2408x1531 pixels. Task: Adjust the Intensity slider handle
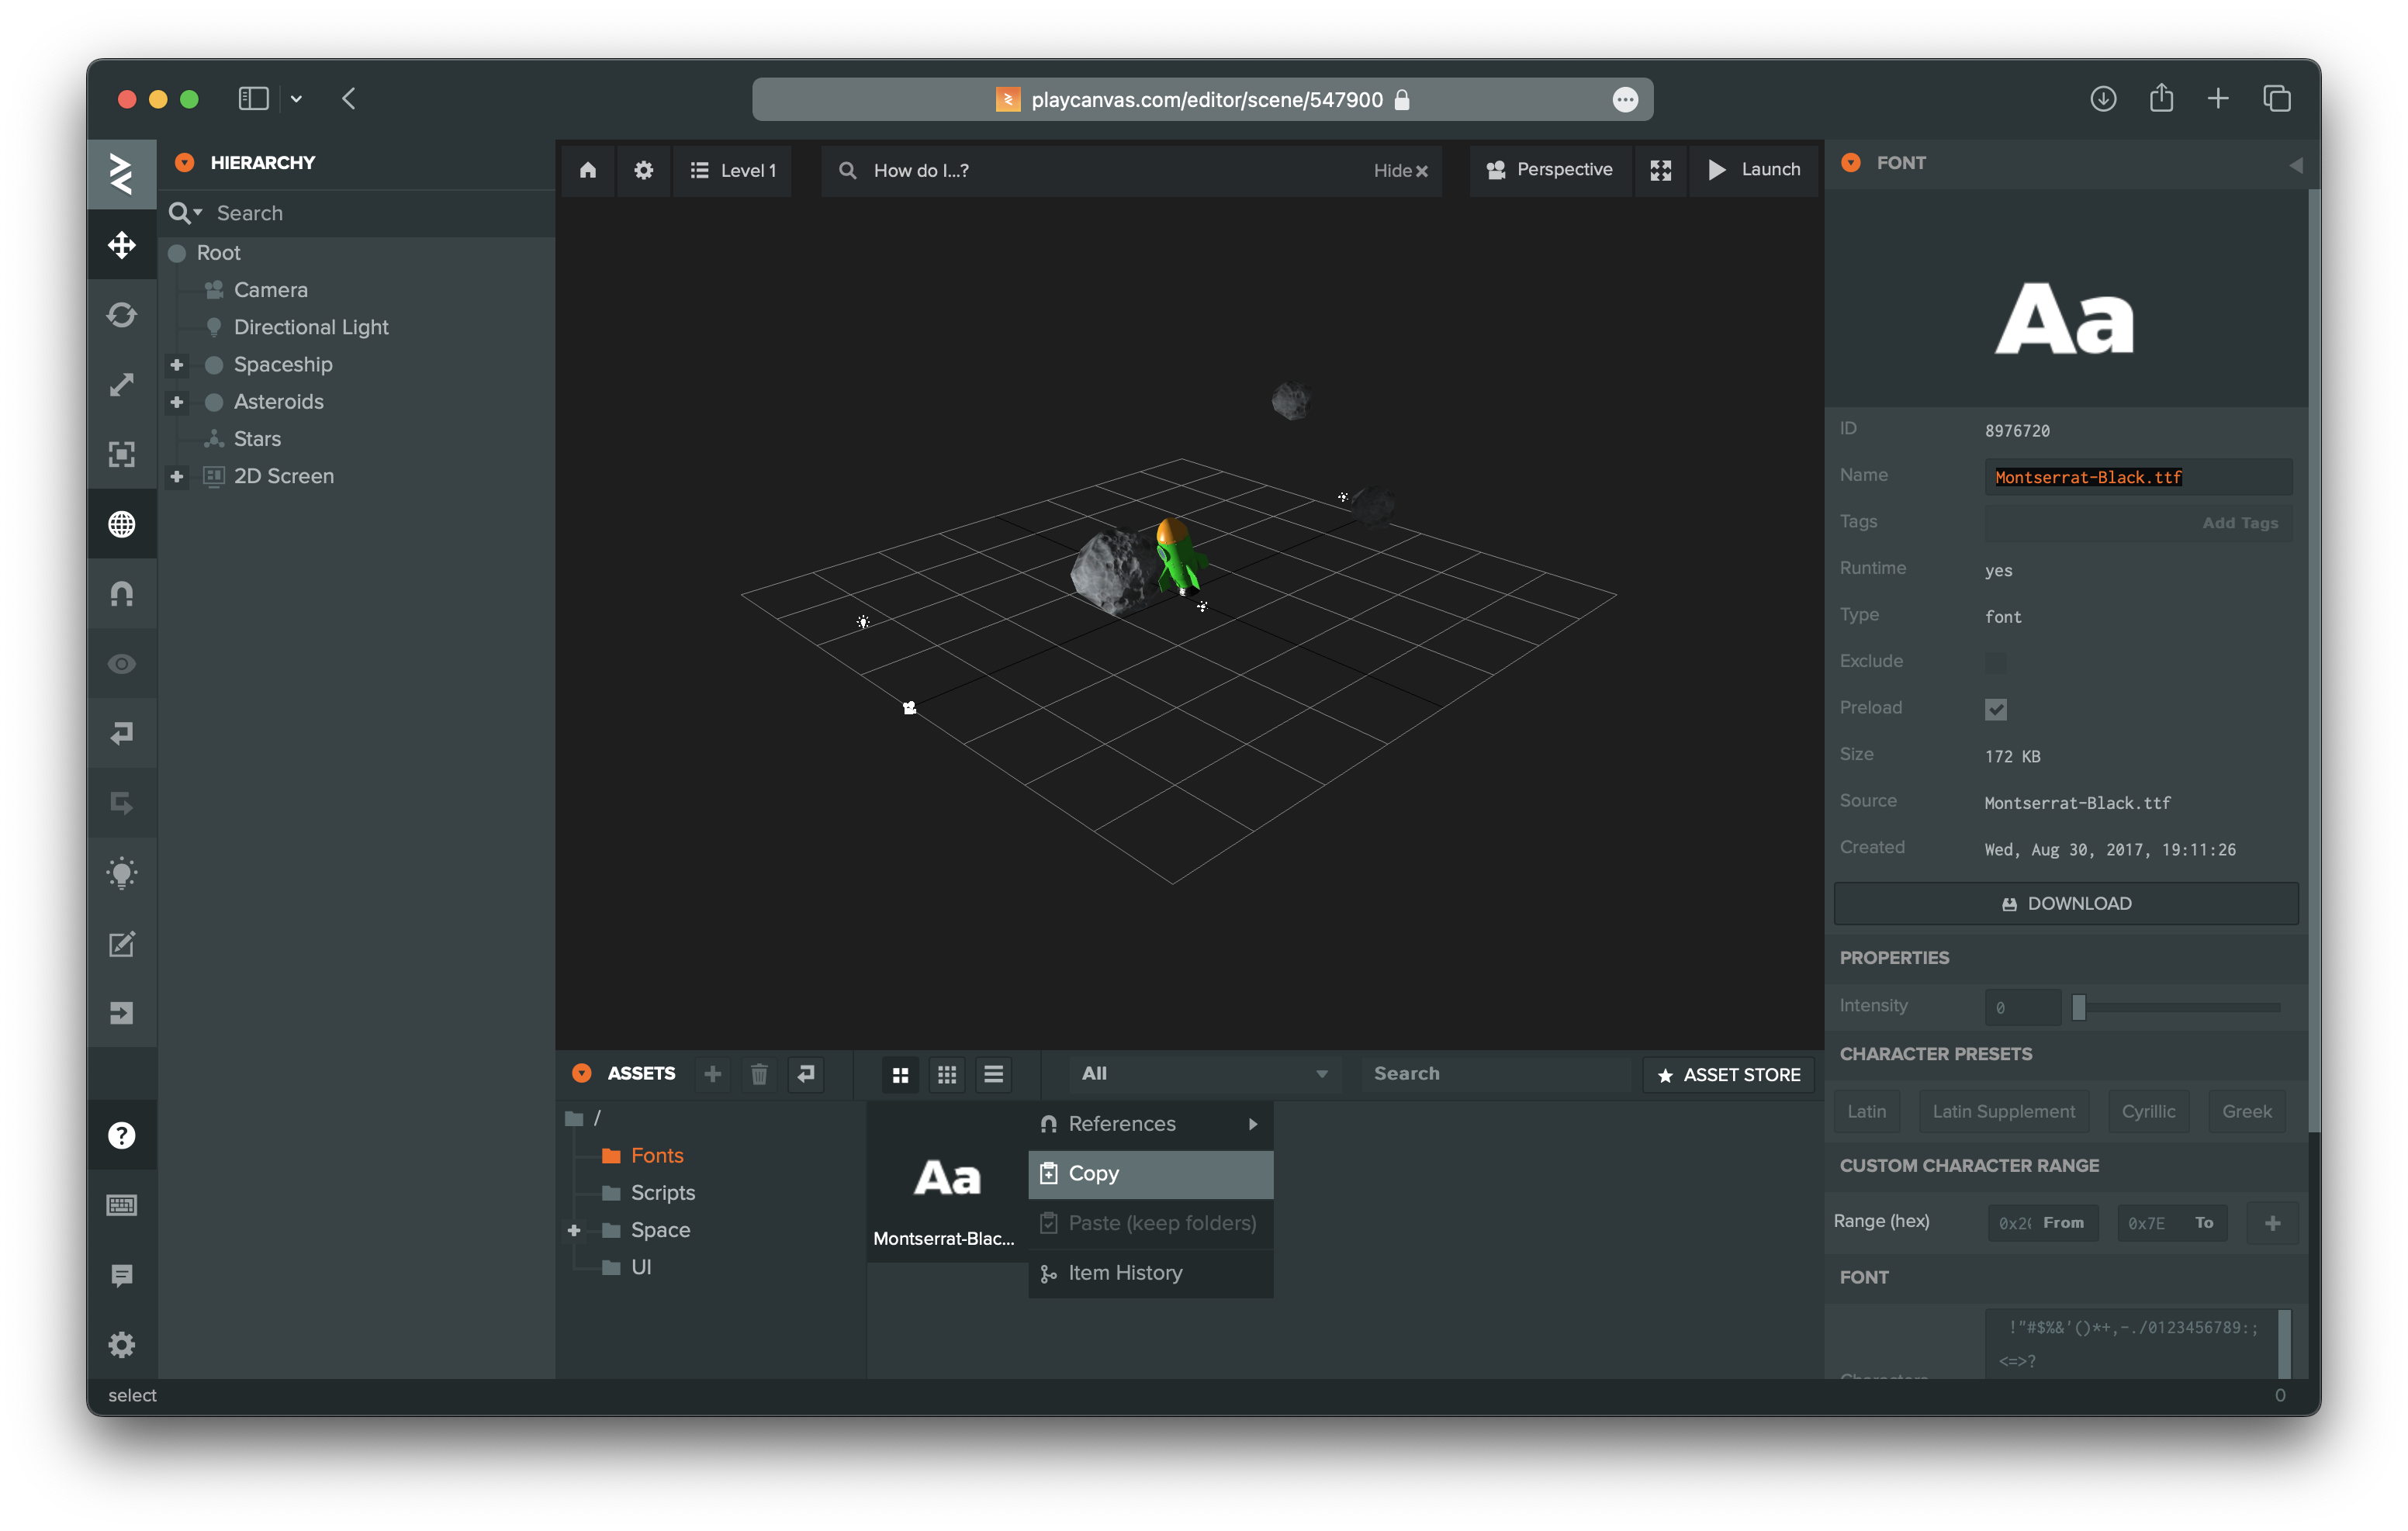coord(2078,1007)
